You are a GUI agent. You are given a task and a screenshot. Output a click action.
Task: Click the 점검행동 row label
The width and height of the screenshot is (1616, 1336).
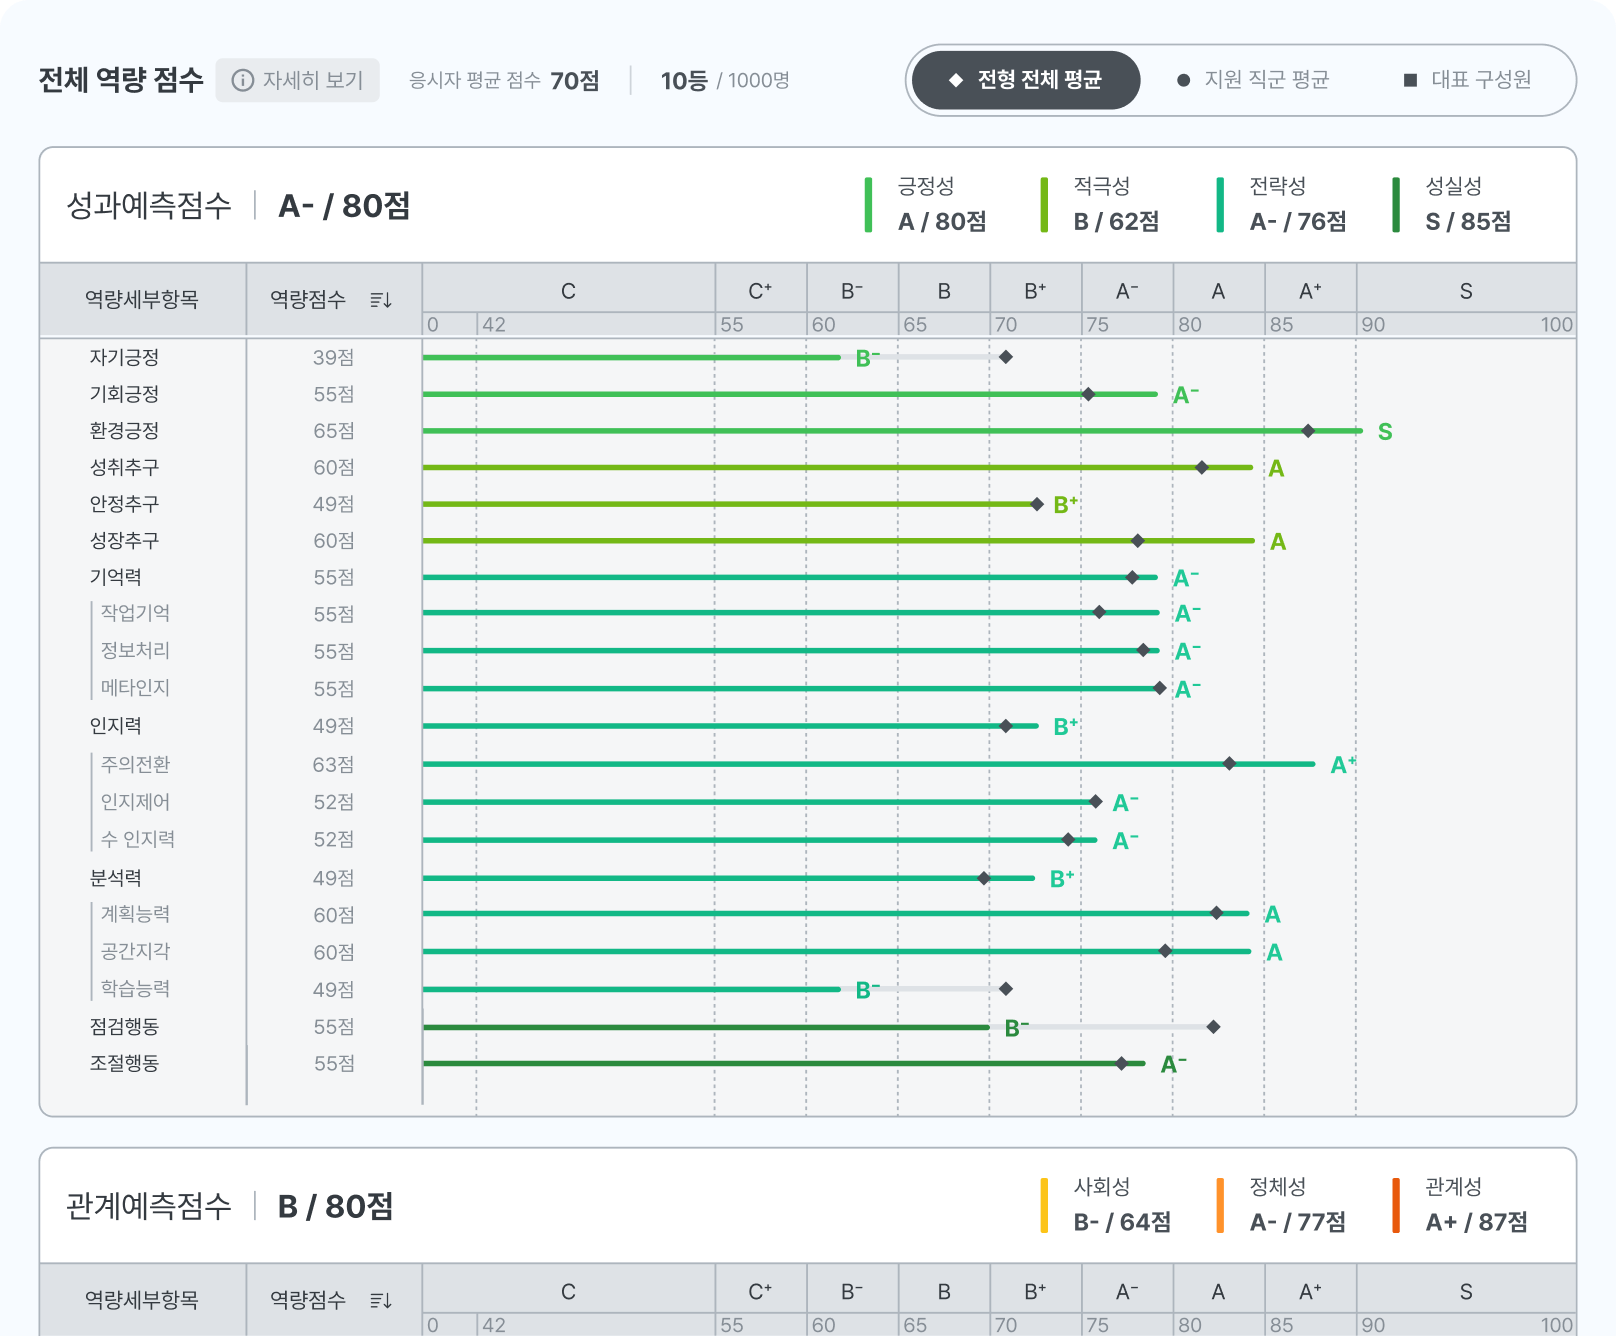click(124, 1027)
